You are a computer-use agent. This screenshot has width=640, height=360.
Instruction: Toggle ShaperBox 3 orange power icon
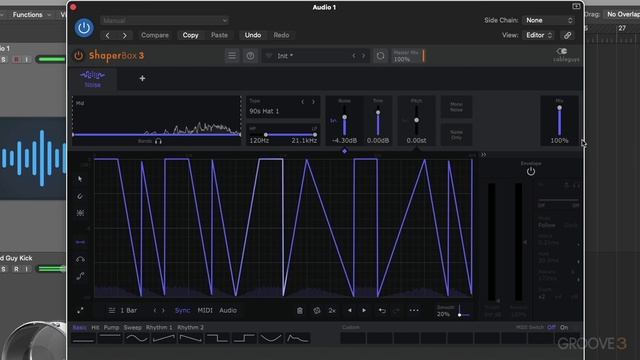pos(78,56)
